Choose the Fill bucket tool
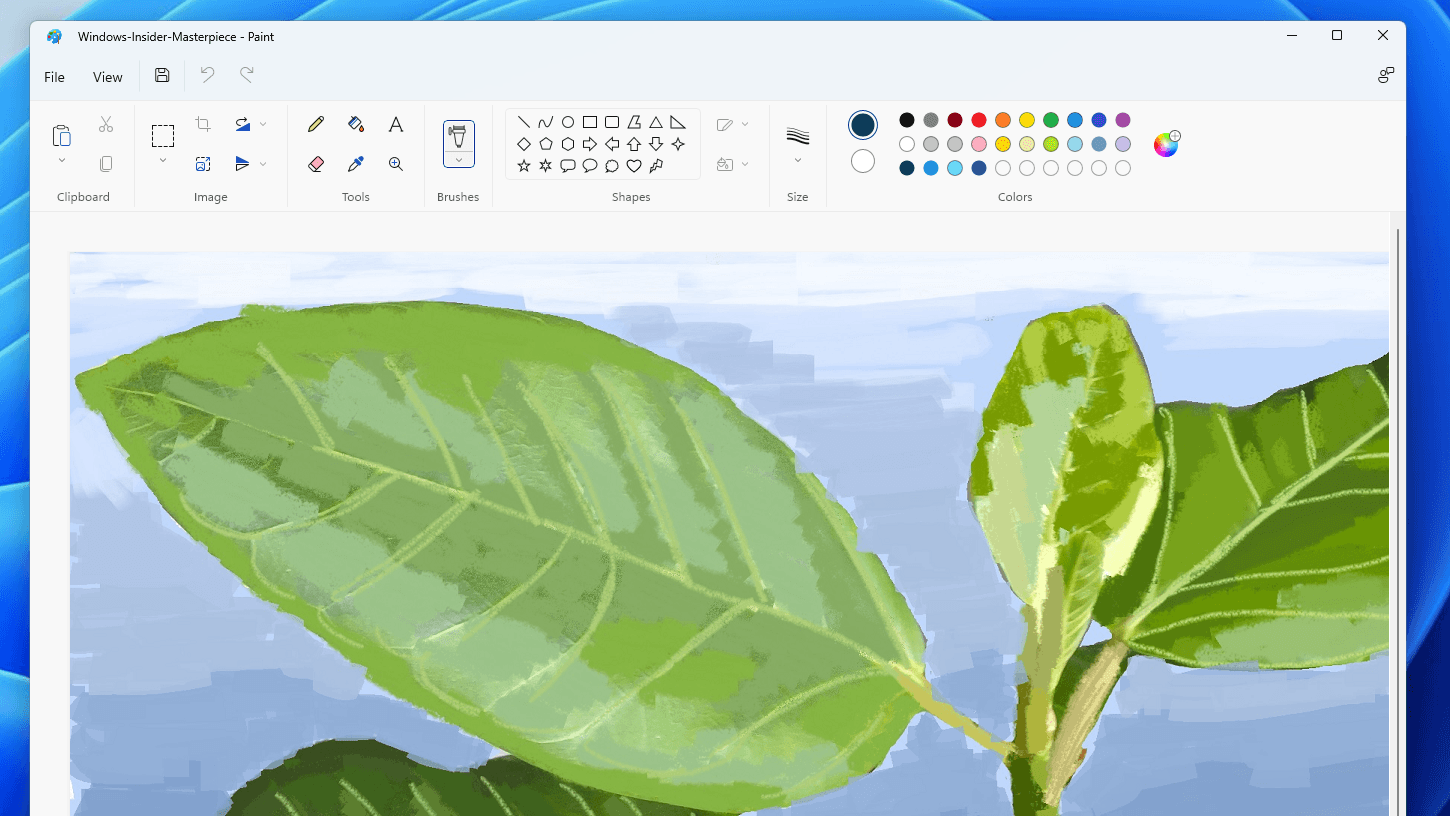The image size is (1450, 816). [356, 124]
